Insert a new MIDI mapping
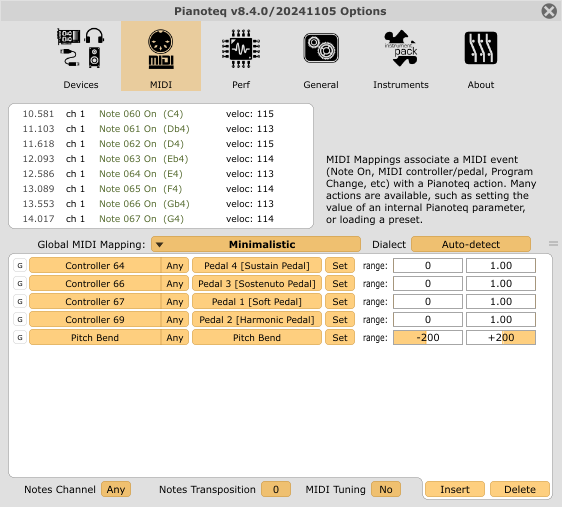562x507 pixels. (x=455, y=489)
